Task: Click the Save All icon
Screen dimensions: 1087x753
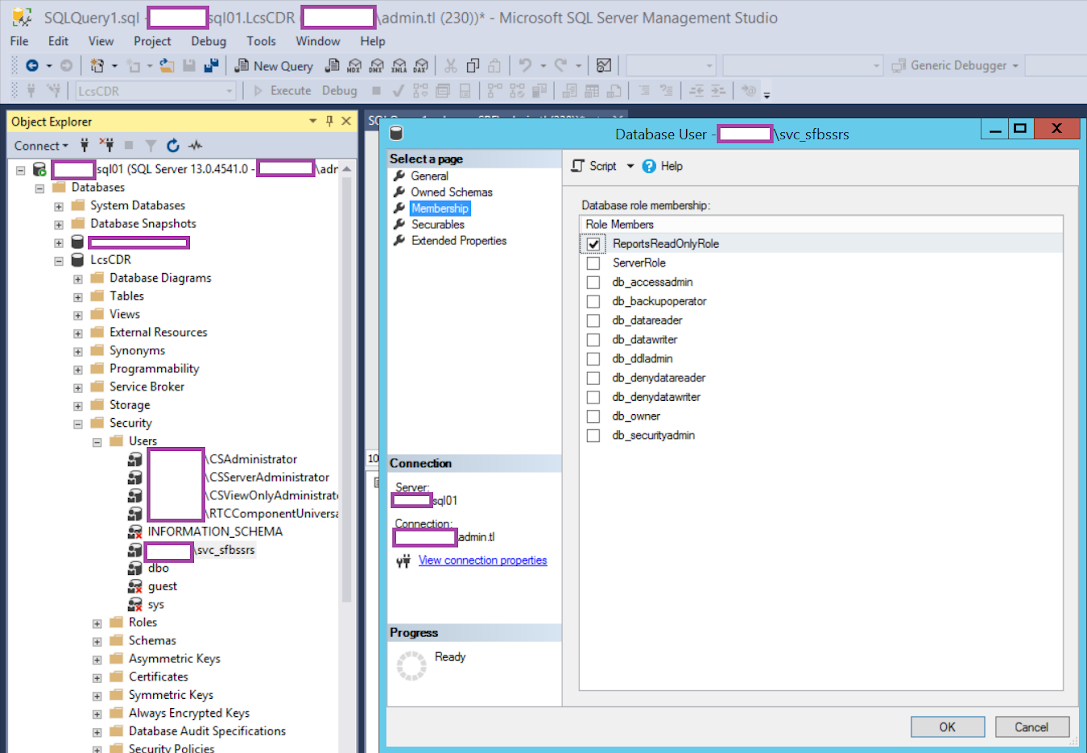Action: pyautogui.click(x=211, y=65)
